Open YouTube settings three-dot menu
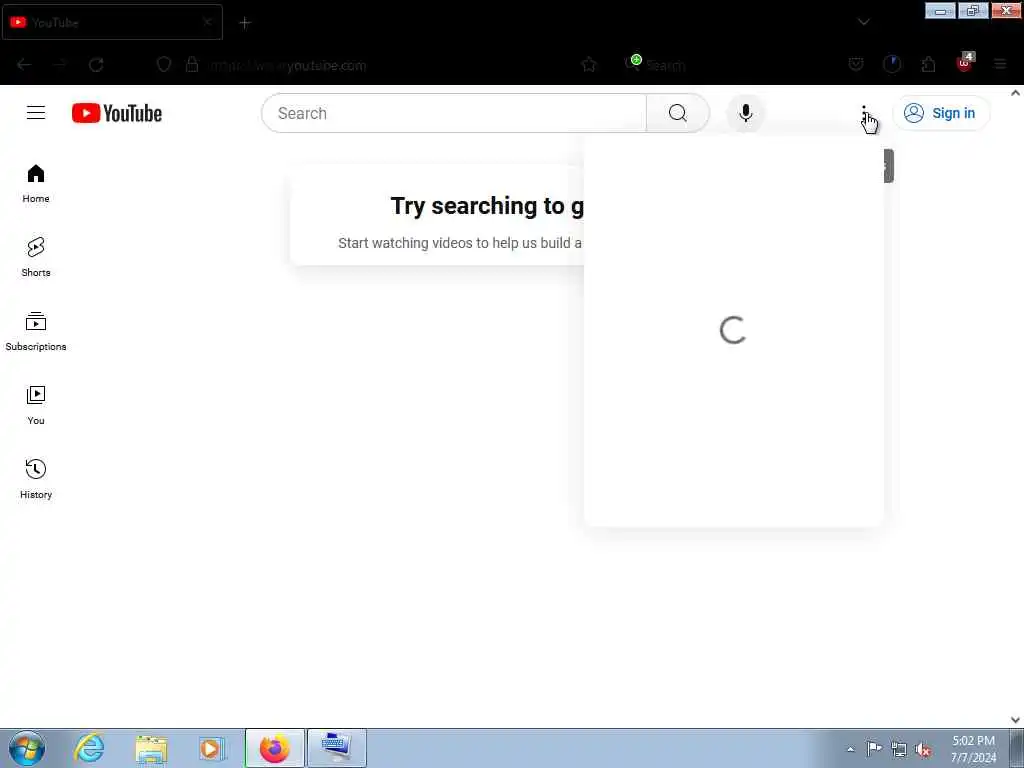Image resolution: width=1024 pixels, height=768 pixels. click(863, 114)
